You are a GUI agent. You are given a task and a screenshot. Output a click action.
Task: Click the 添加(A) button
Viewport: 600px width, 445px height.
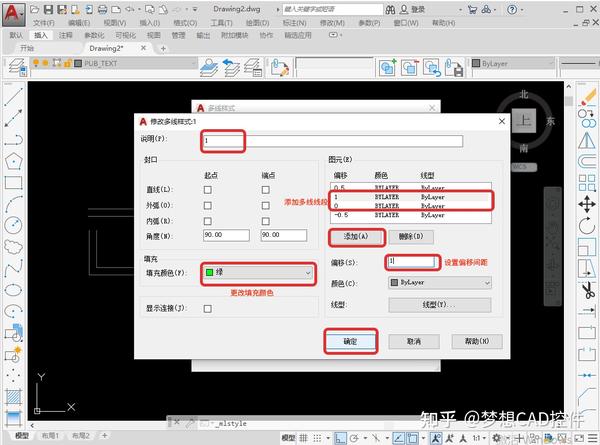click(356, 236)
